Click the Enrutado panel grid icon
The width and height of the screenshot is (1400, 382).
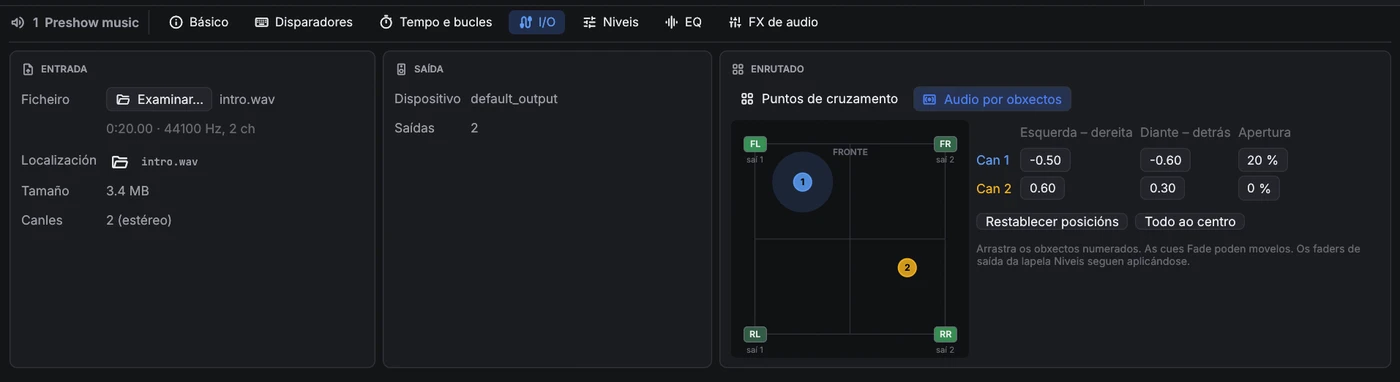coord(738,69)
